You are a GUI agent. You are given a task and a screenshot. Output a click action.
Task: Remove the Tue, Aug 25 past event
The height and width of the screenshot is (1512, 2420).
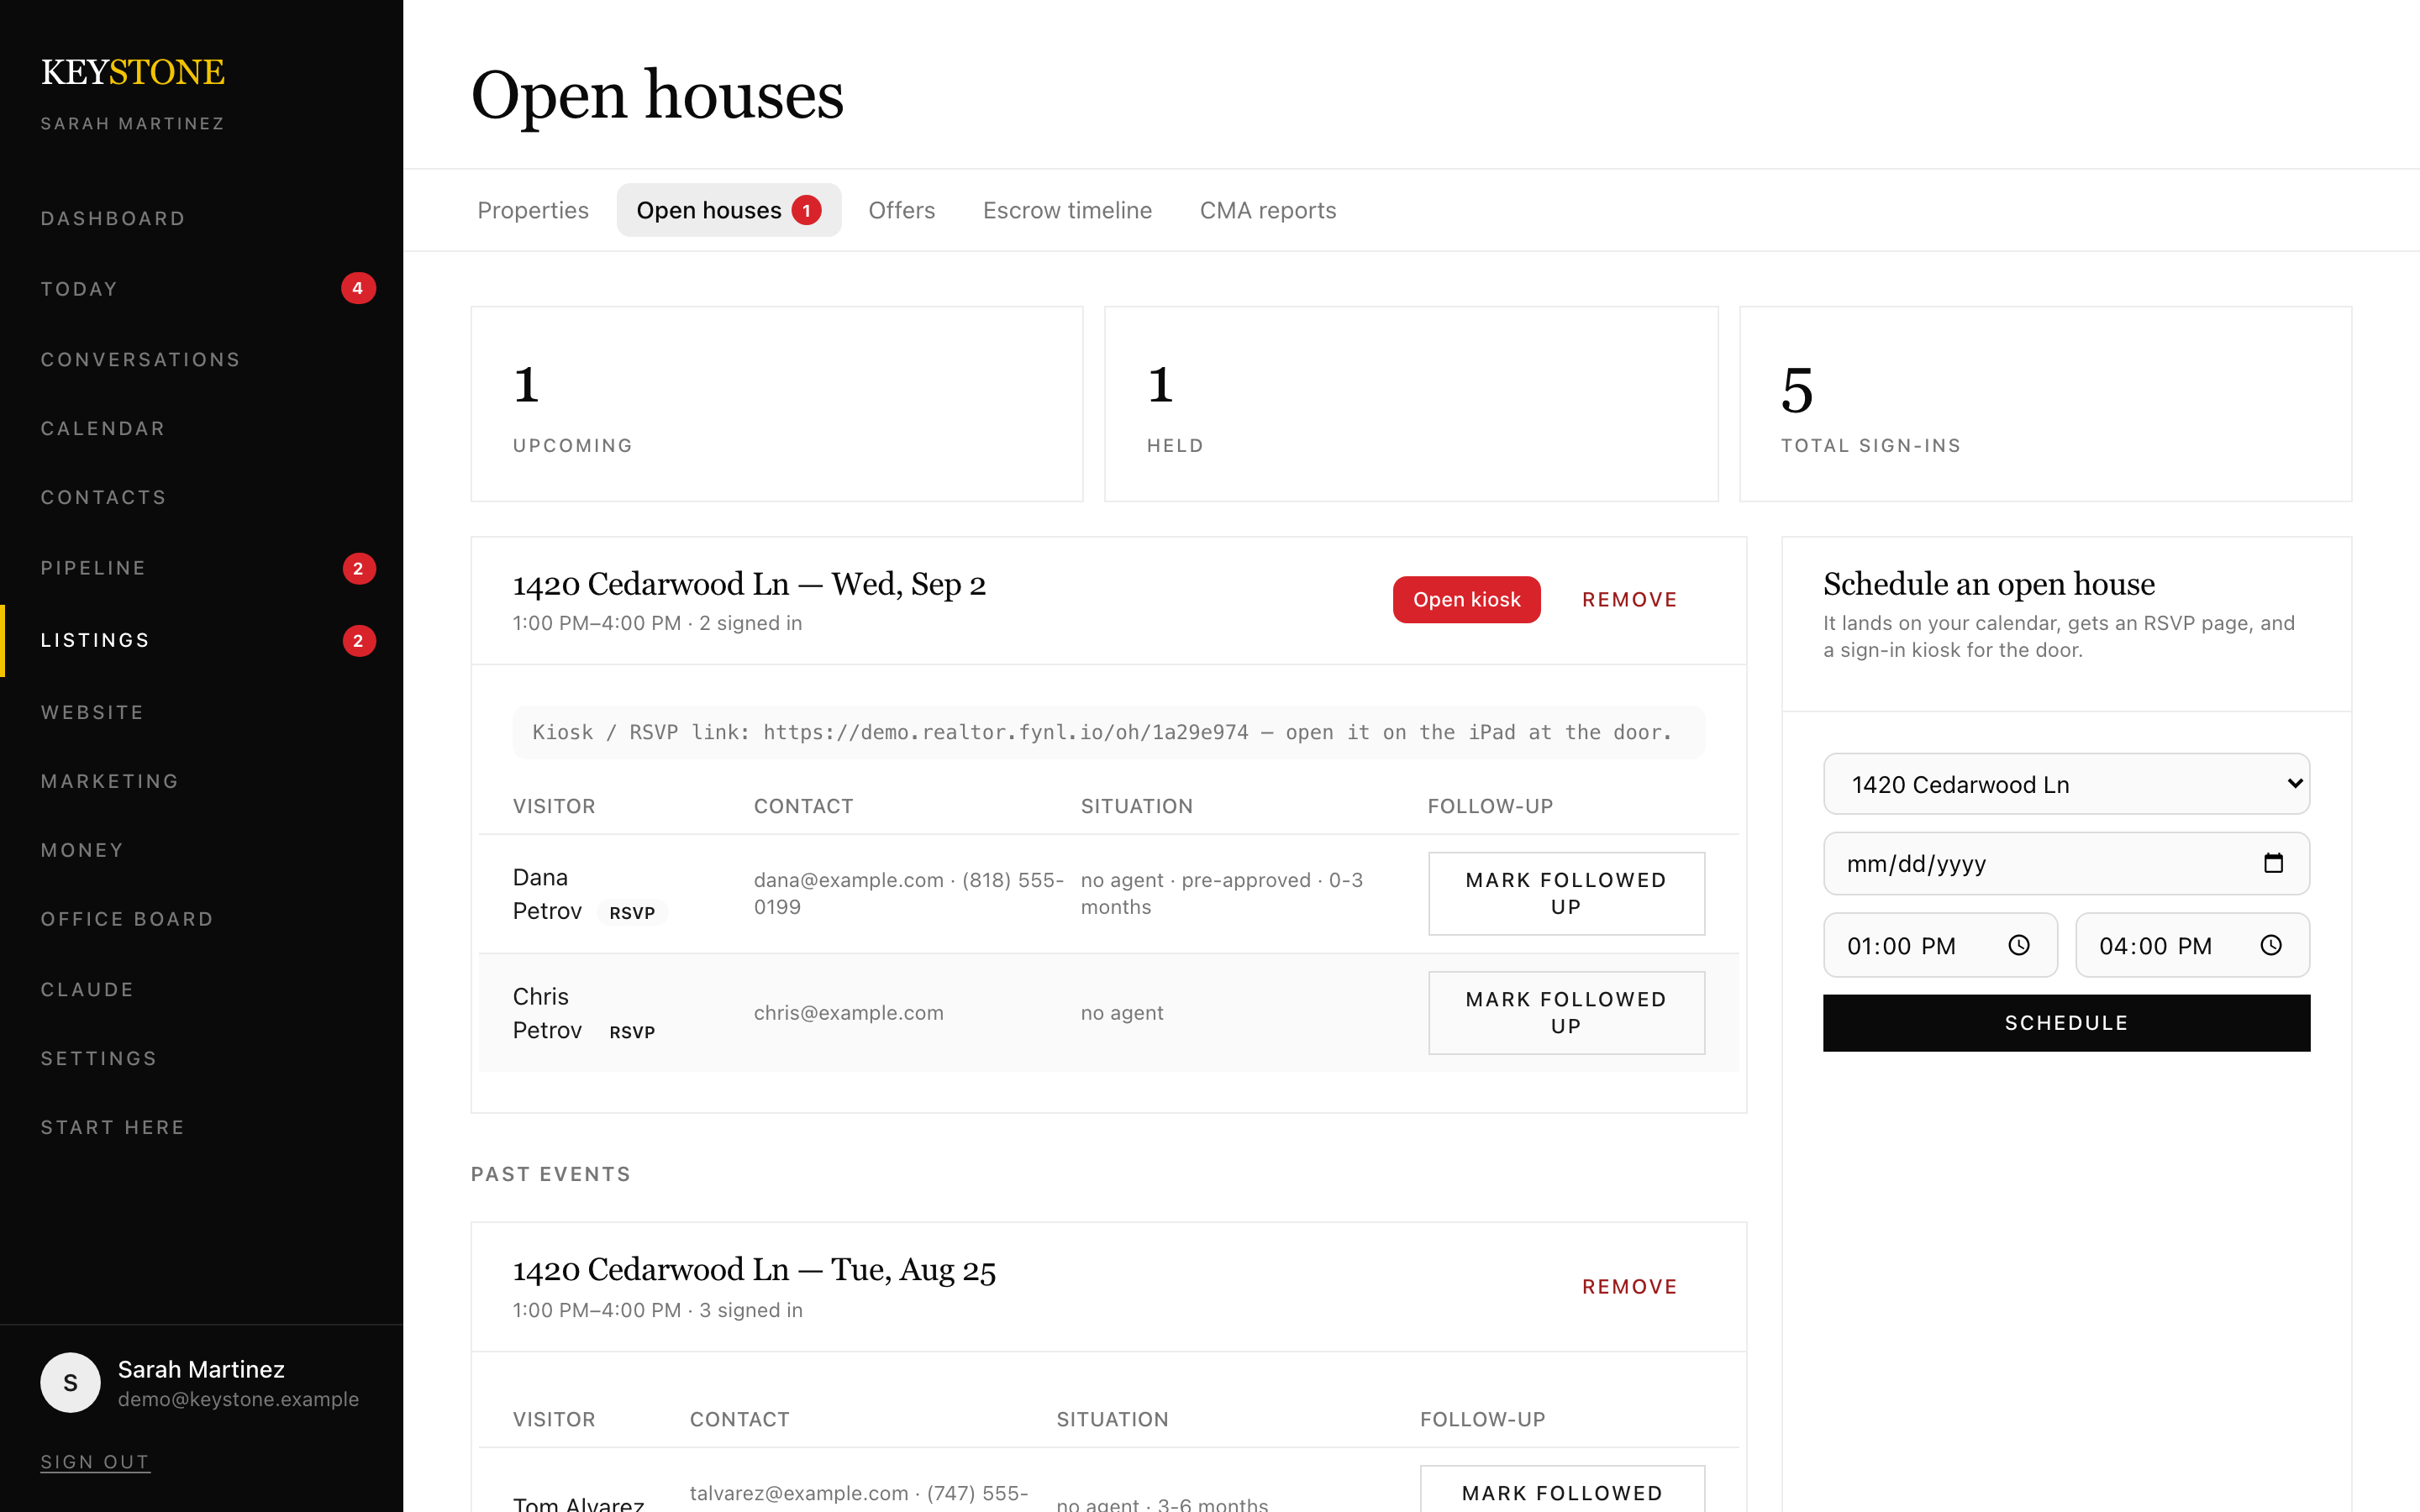pyautogui.click(x=1629, y=1286)
